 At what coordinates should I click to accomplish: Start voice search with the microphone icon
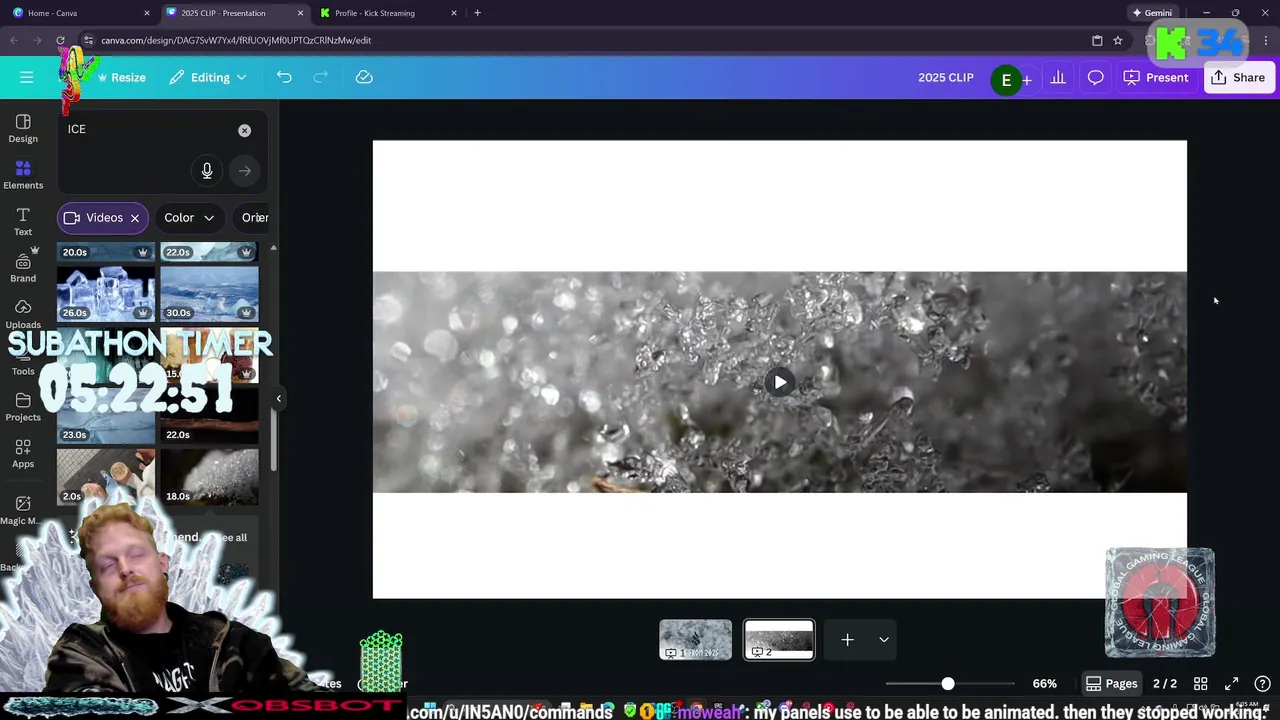pos(207,171)
